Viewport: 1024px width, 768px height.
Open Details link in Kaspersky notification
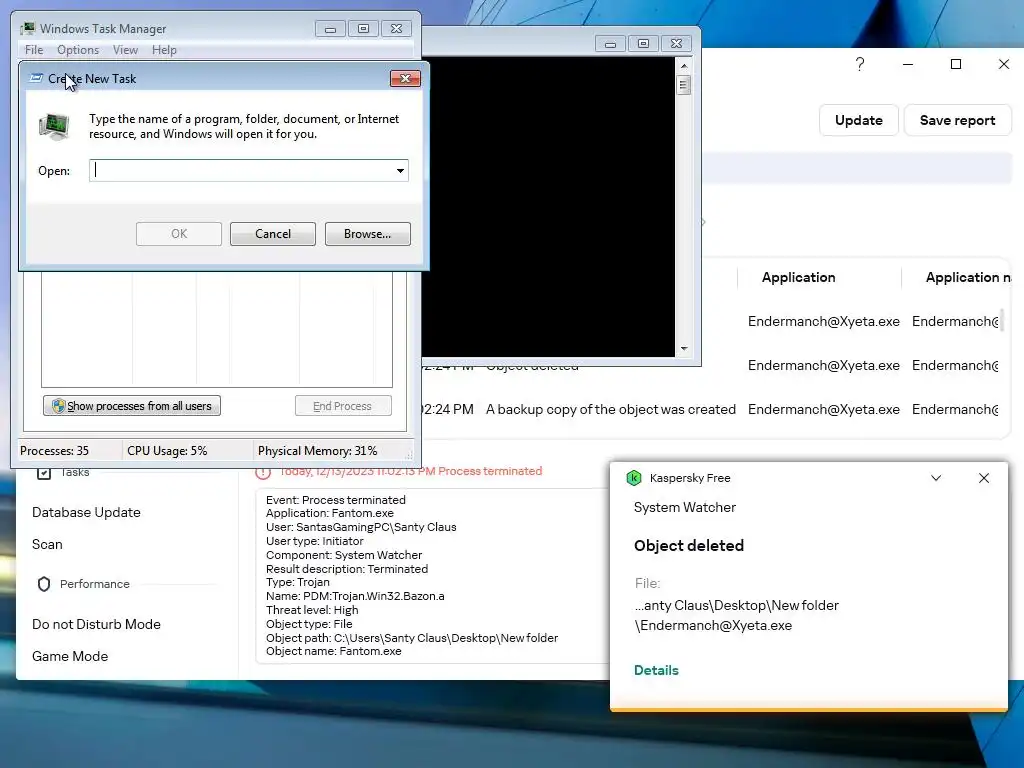coord(656,670)
